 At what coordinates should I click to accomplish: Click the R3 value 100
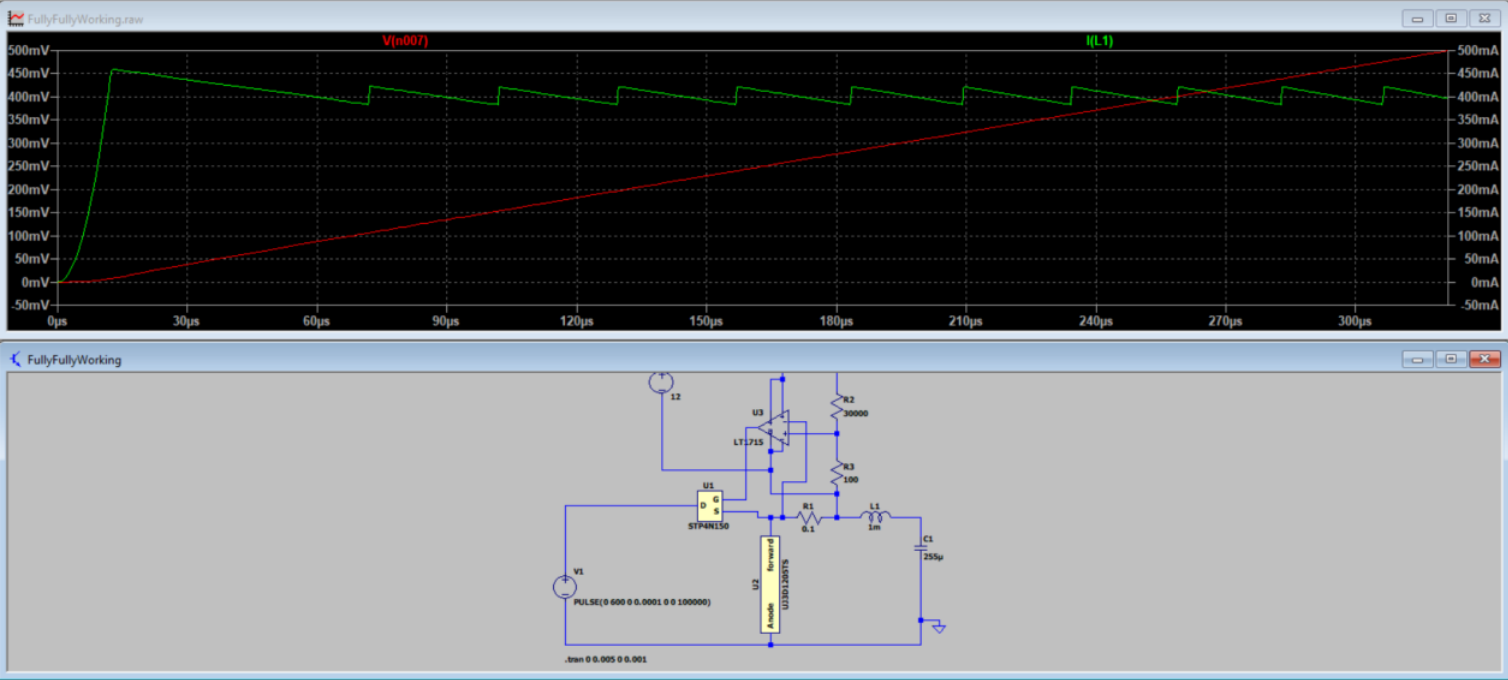coord(852,481)
